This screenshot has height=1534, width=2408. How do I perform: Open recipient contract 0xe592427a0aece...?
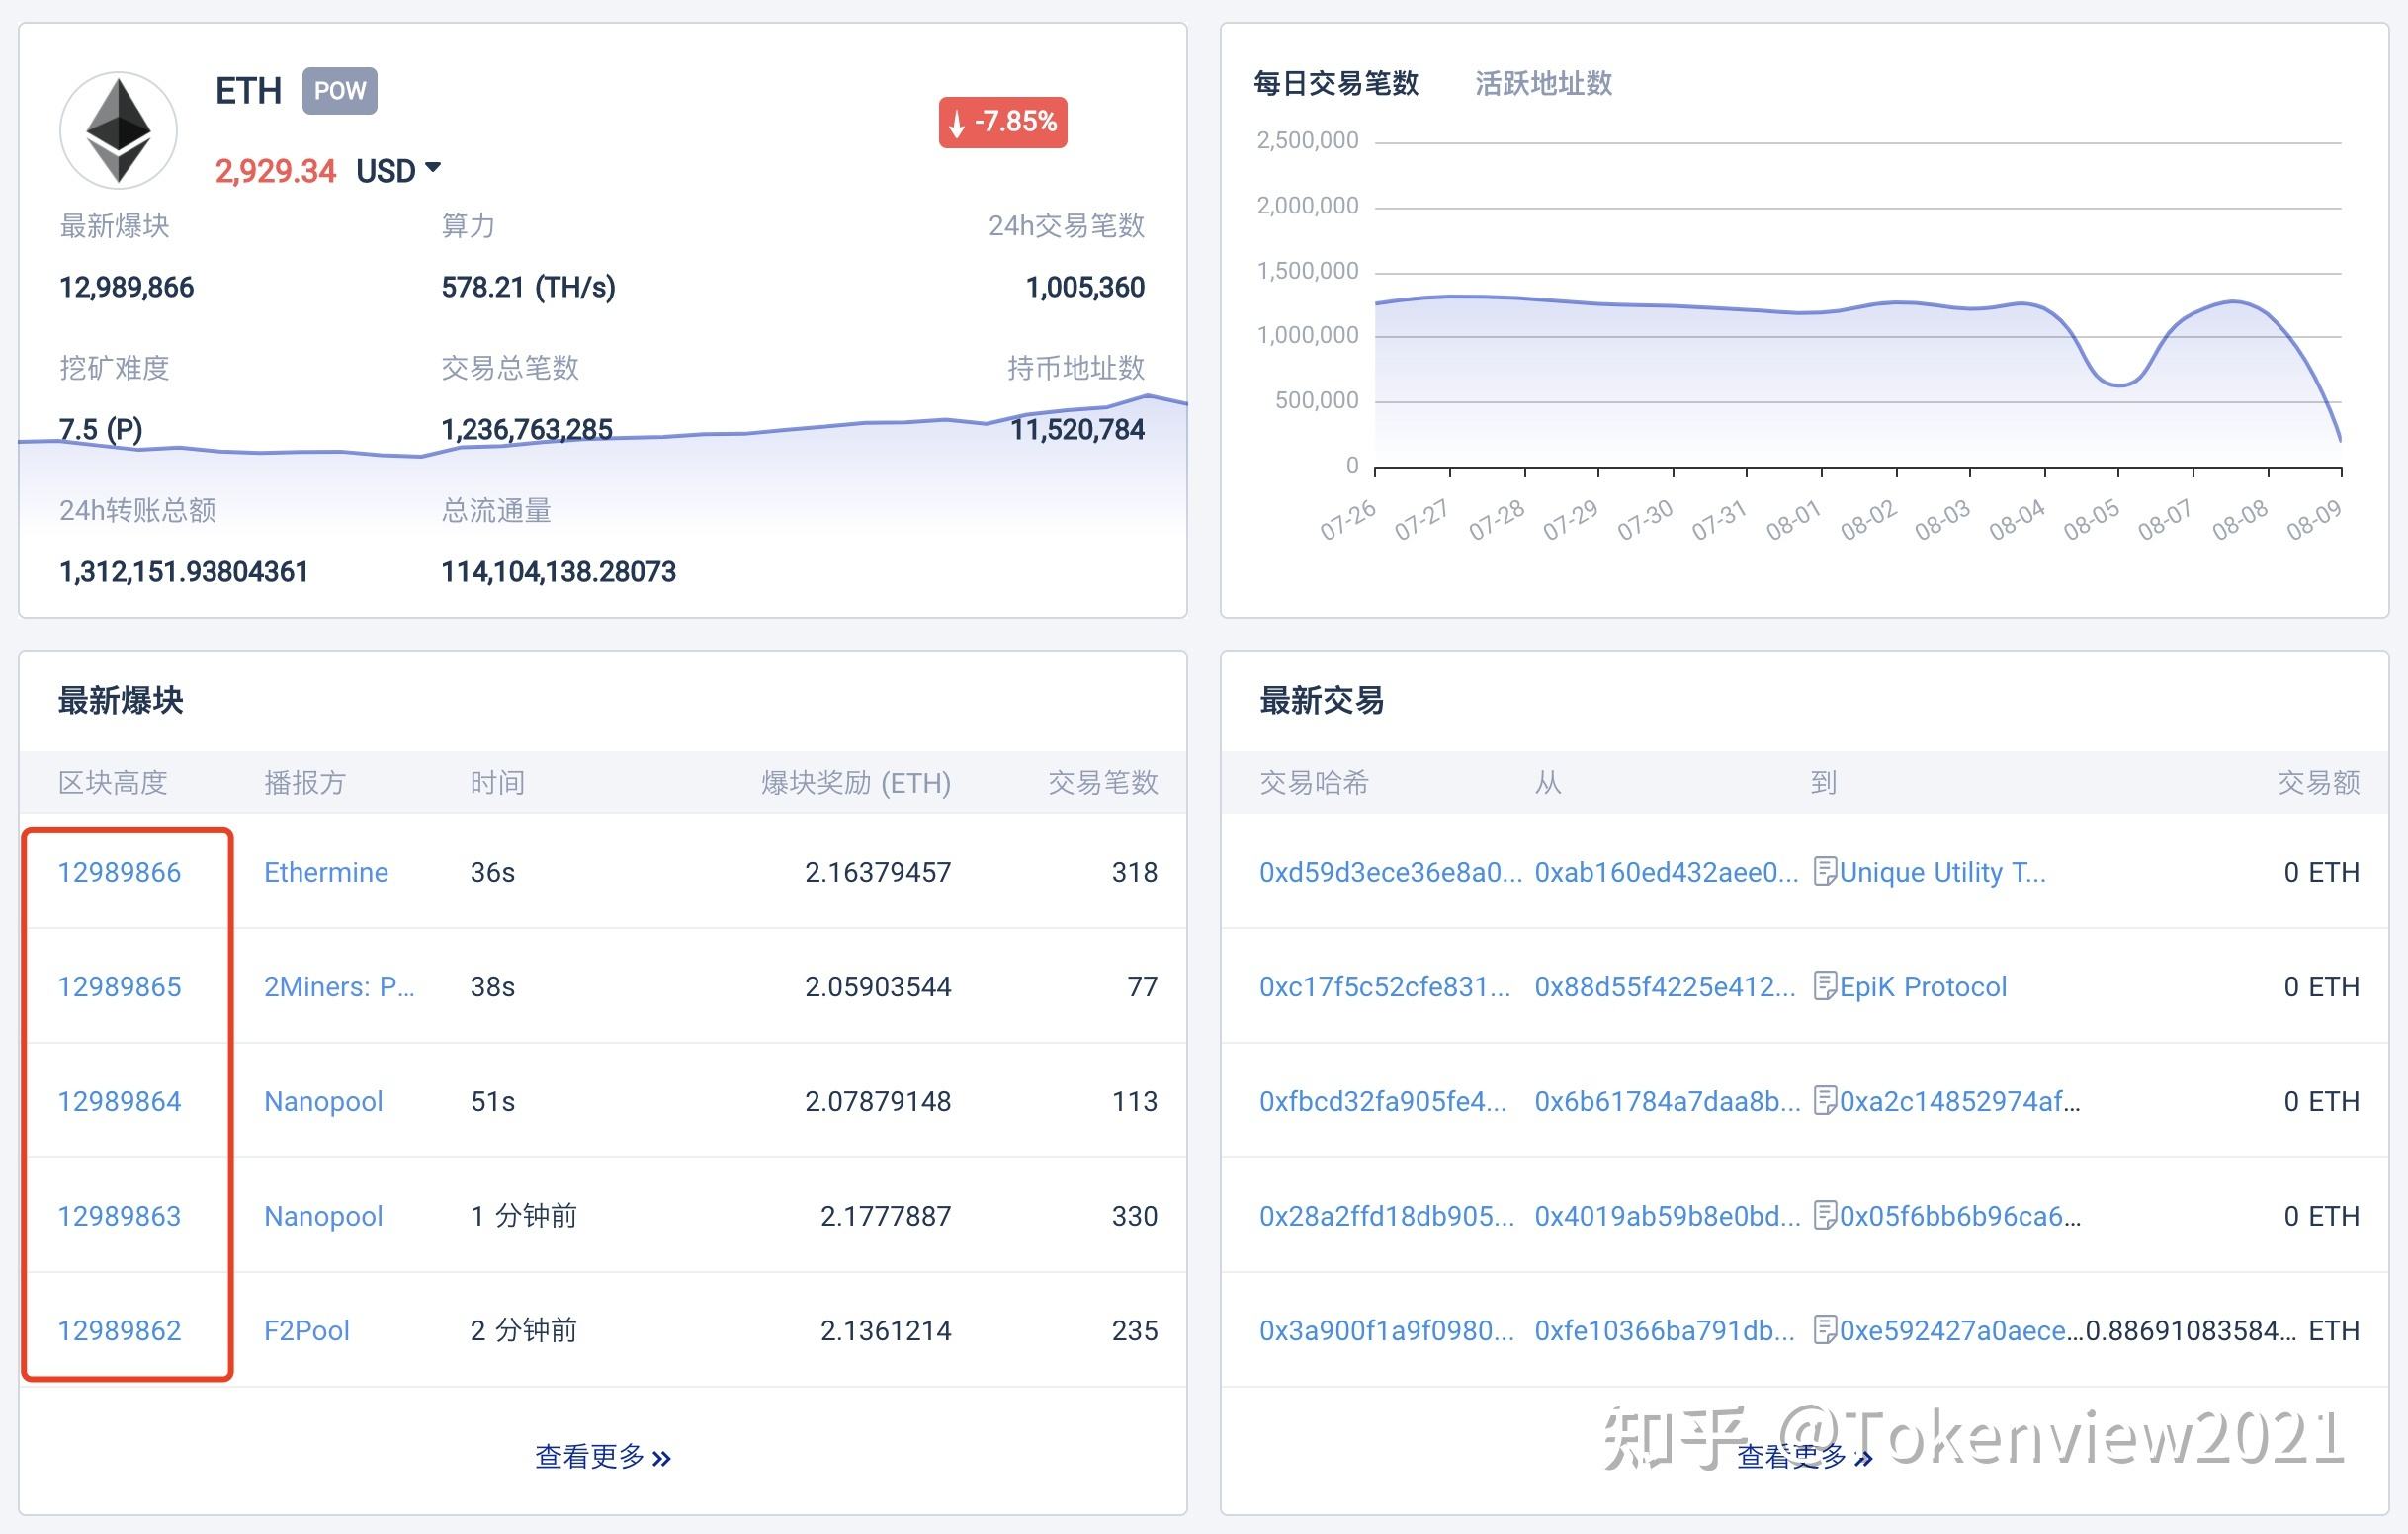[x=1961, y=1331]
